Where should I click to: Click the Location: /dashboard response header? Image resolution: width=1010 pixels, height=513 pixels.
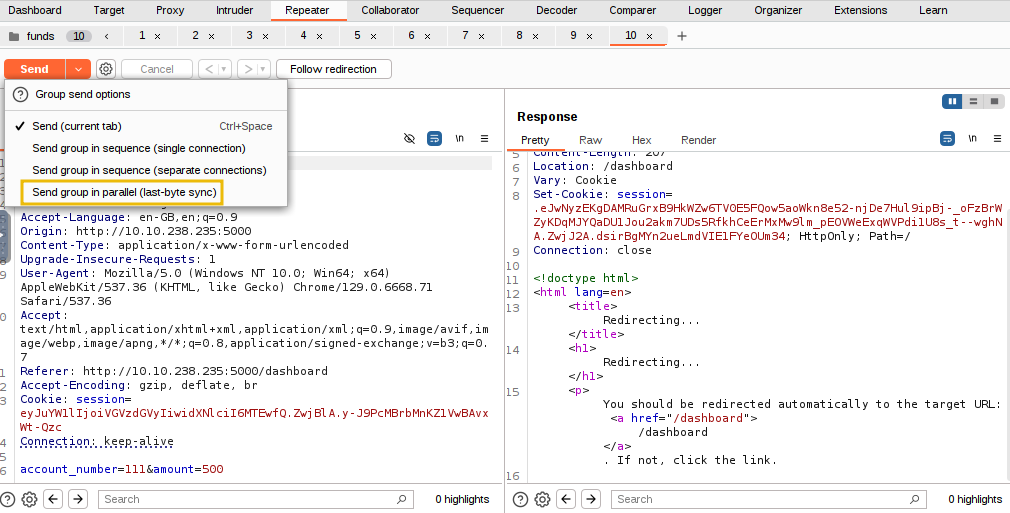603,166
